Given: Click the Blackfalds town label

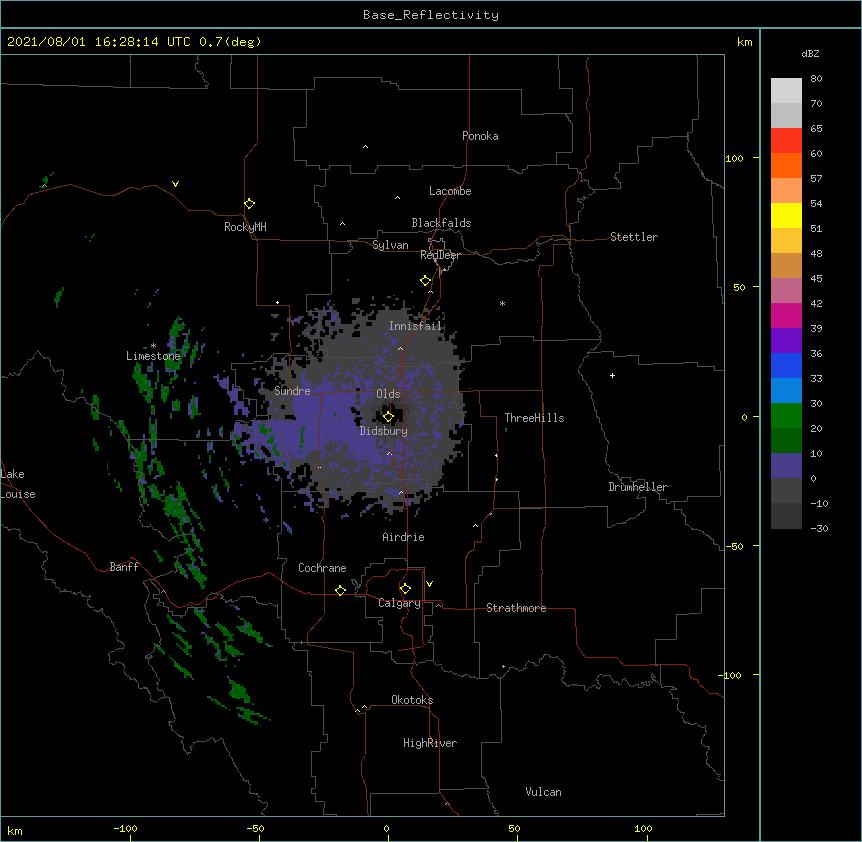Looking at the screenshot, I should (x=441, y=223).
